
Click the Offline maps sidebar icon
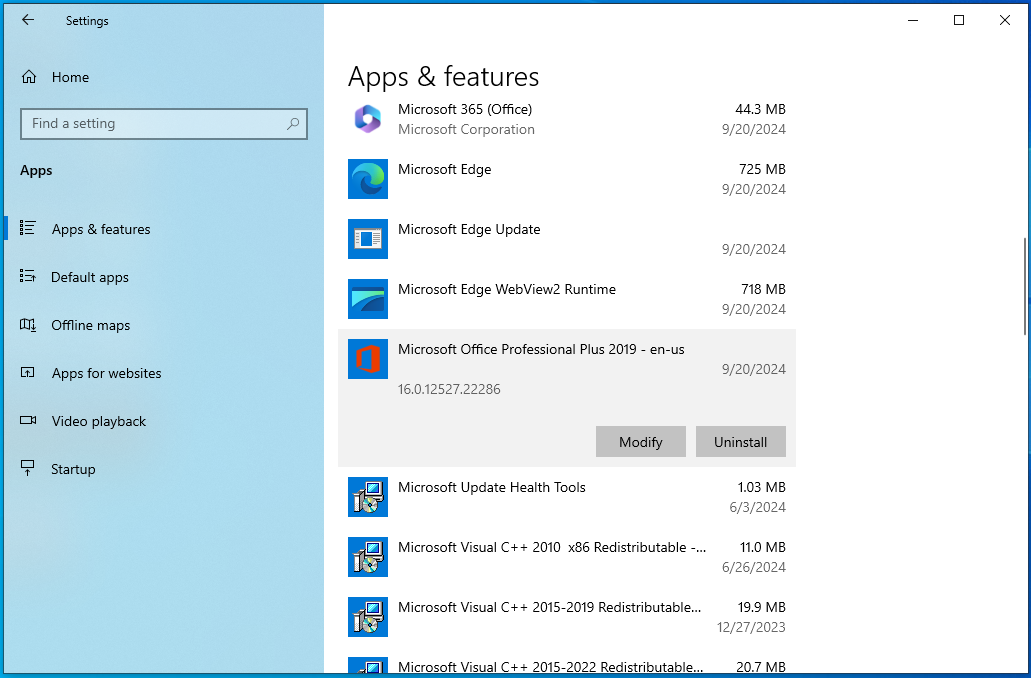coord(28,325)
